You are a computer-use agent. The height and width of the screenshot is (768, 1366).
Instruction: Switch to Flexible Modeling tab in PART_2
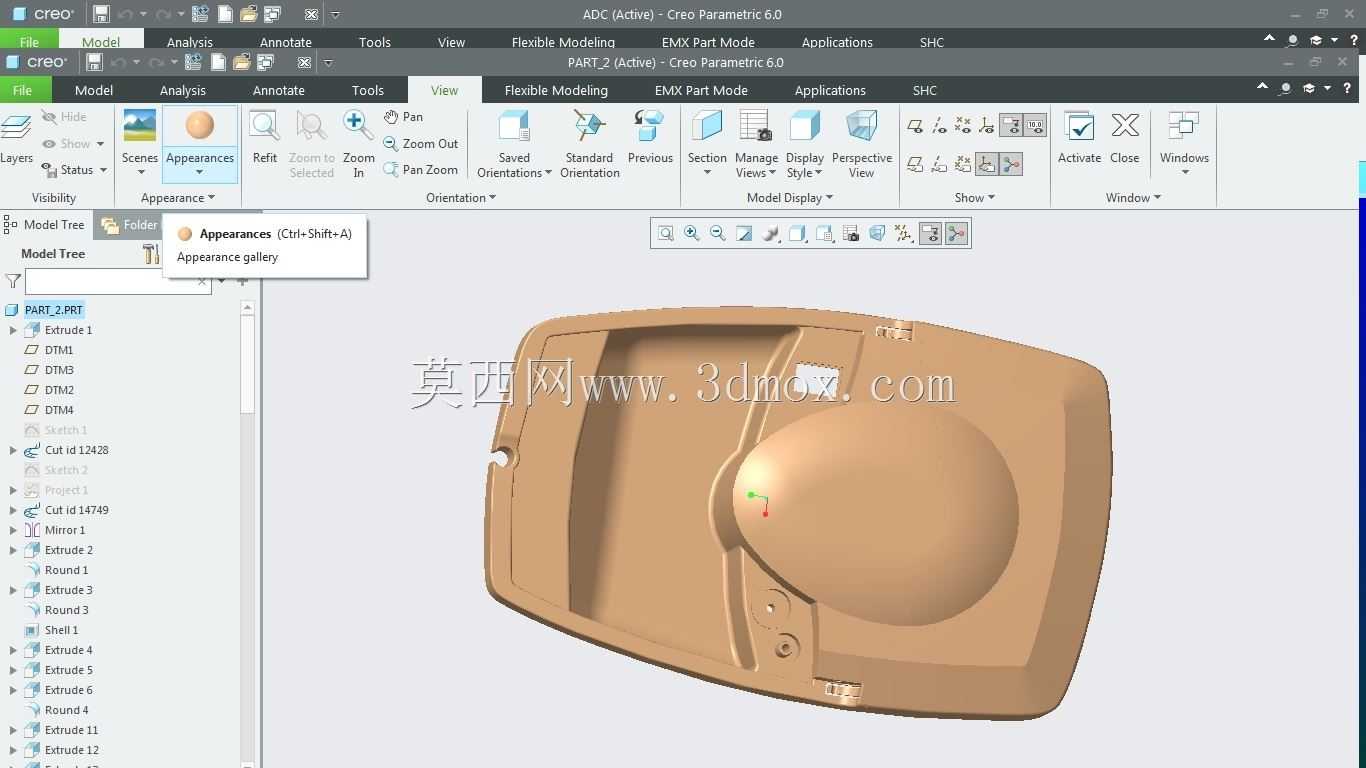(x=556, y=90)
